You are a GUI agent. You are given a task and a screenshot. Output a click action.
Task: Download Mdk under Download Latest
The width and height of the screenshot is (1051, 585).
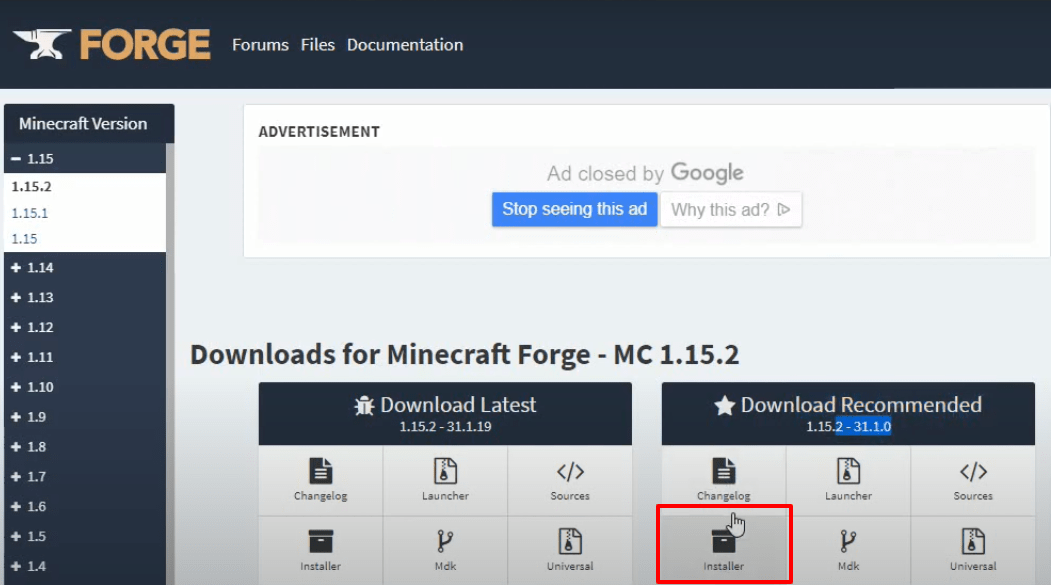click(445, 550)
